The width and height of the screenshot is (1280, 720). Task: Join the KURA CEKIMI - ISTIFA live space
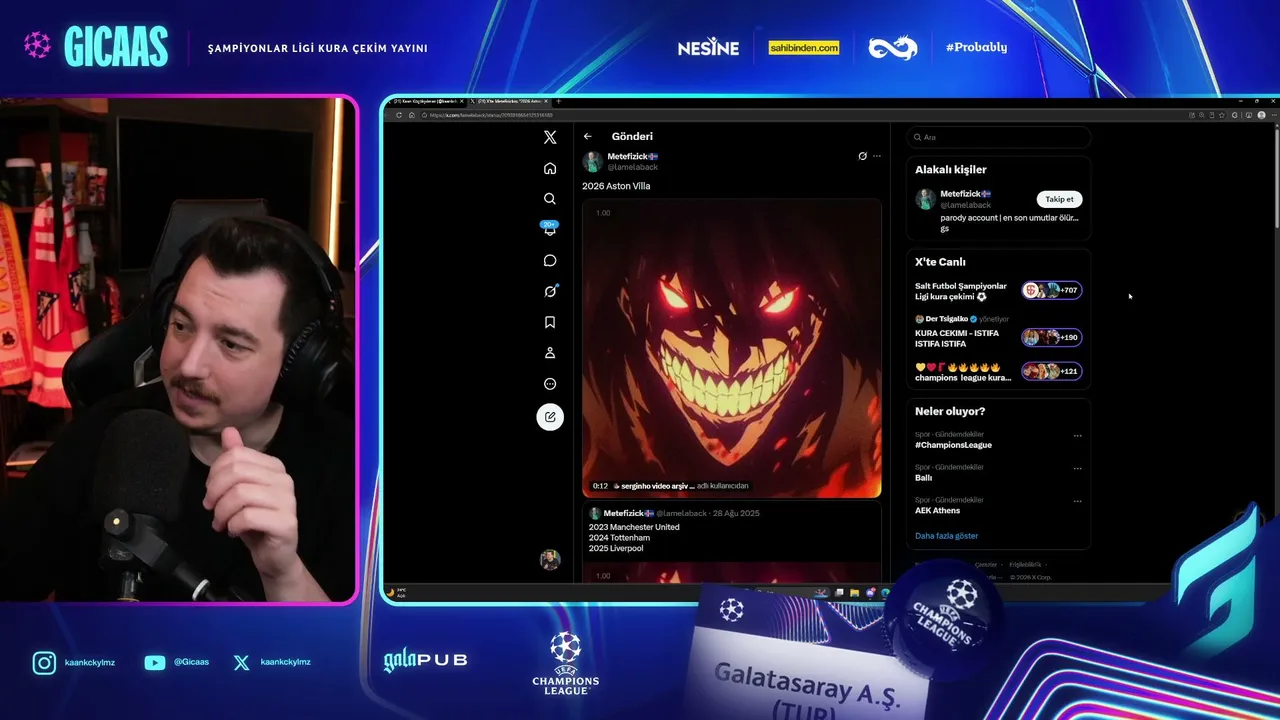pyautogui.click(x=957, y=338)
